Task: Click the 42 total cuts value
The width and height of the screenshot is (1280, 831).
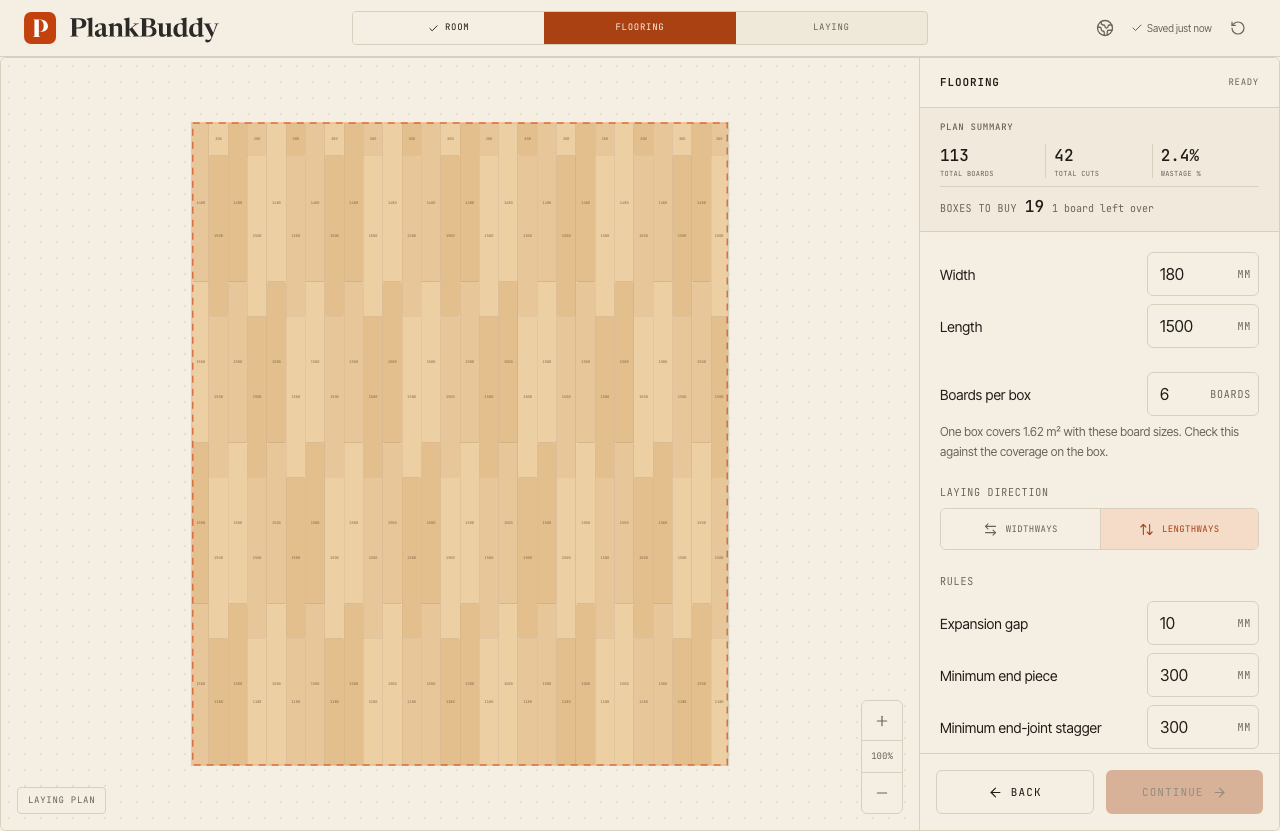Action: 1064,155
